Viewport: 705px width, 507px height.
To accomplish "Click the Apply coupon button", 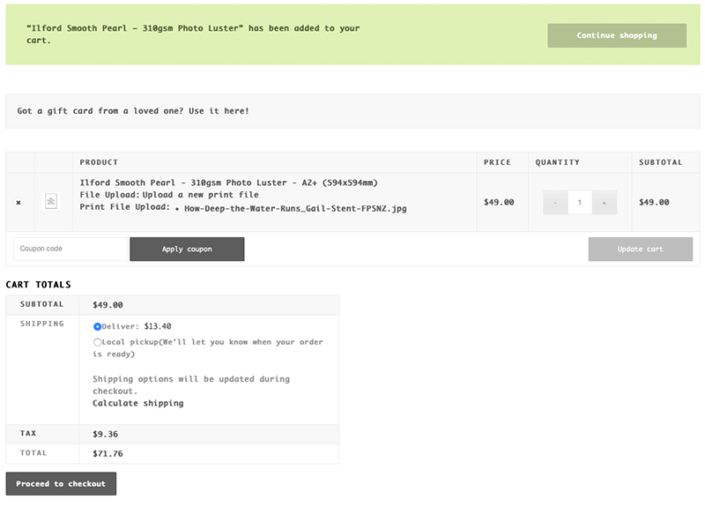I will (187, 249).
